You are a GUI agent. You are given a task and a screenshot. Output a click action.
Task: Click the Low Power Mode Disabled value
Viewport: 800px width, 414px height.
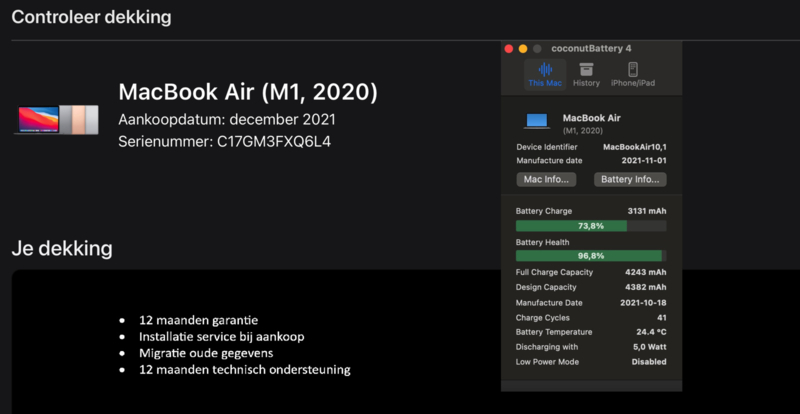click(649, 361)
